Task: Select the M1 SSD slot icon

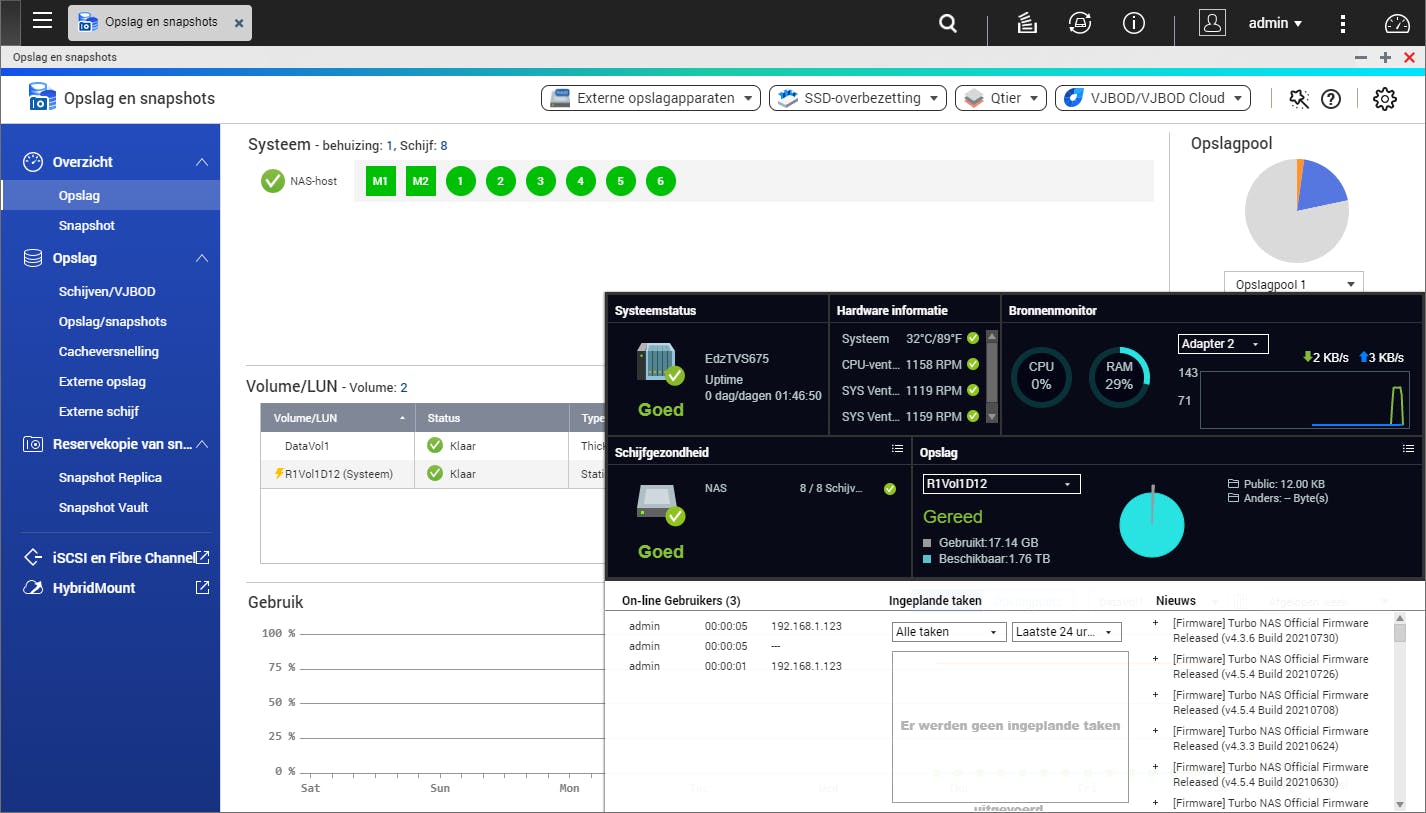Action: click(380, 181)
